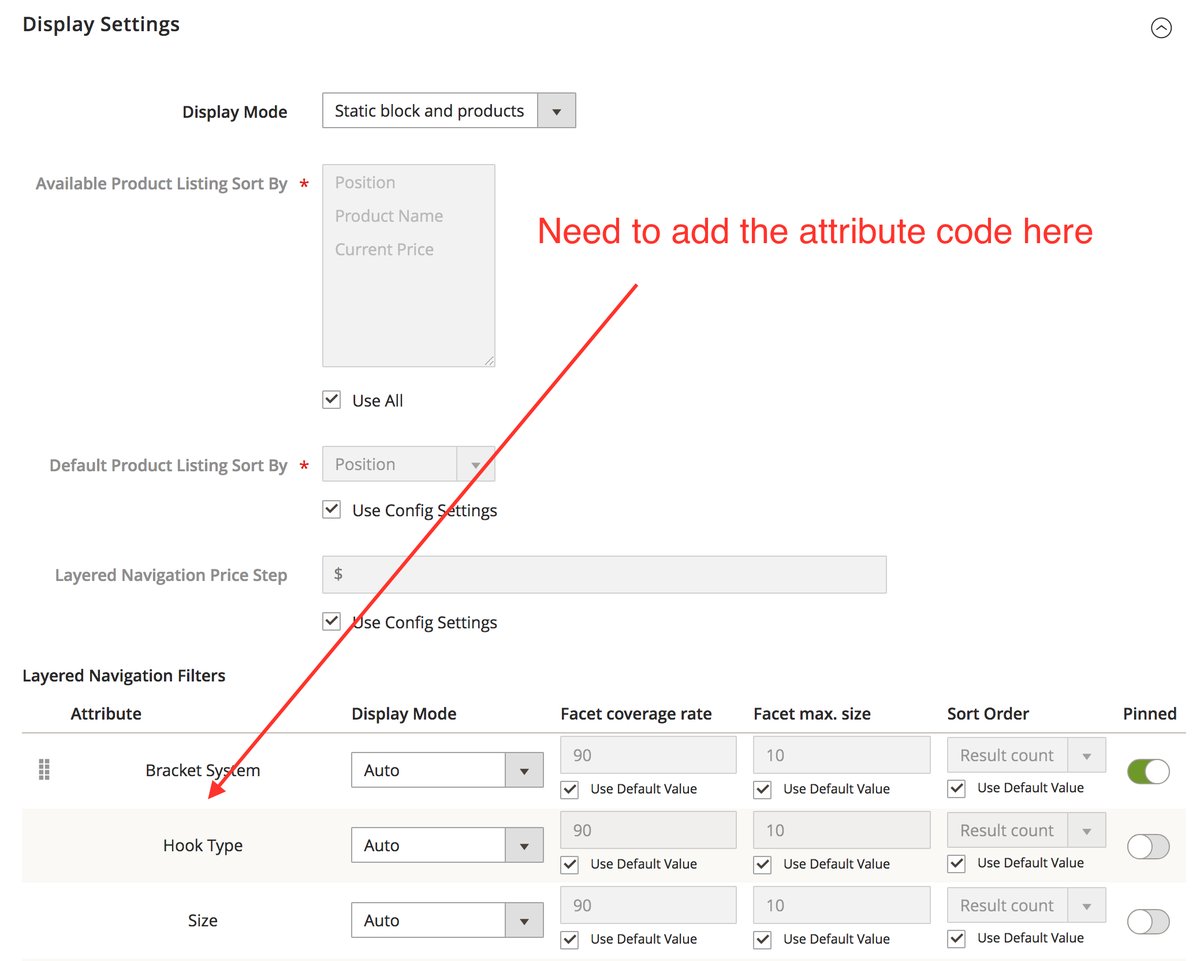Uncheck Use Config Settings under price step

coord(331,621)
